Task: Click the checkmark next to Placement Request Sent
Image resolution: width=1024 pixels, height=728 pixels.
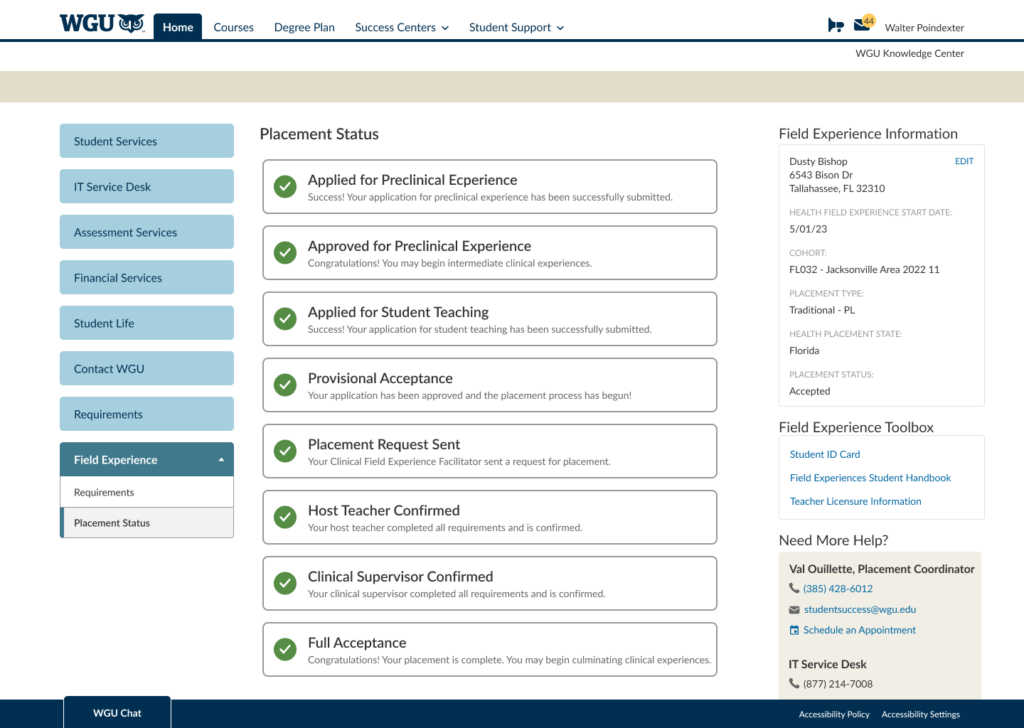Action: (285, 451)
